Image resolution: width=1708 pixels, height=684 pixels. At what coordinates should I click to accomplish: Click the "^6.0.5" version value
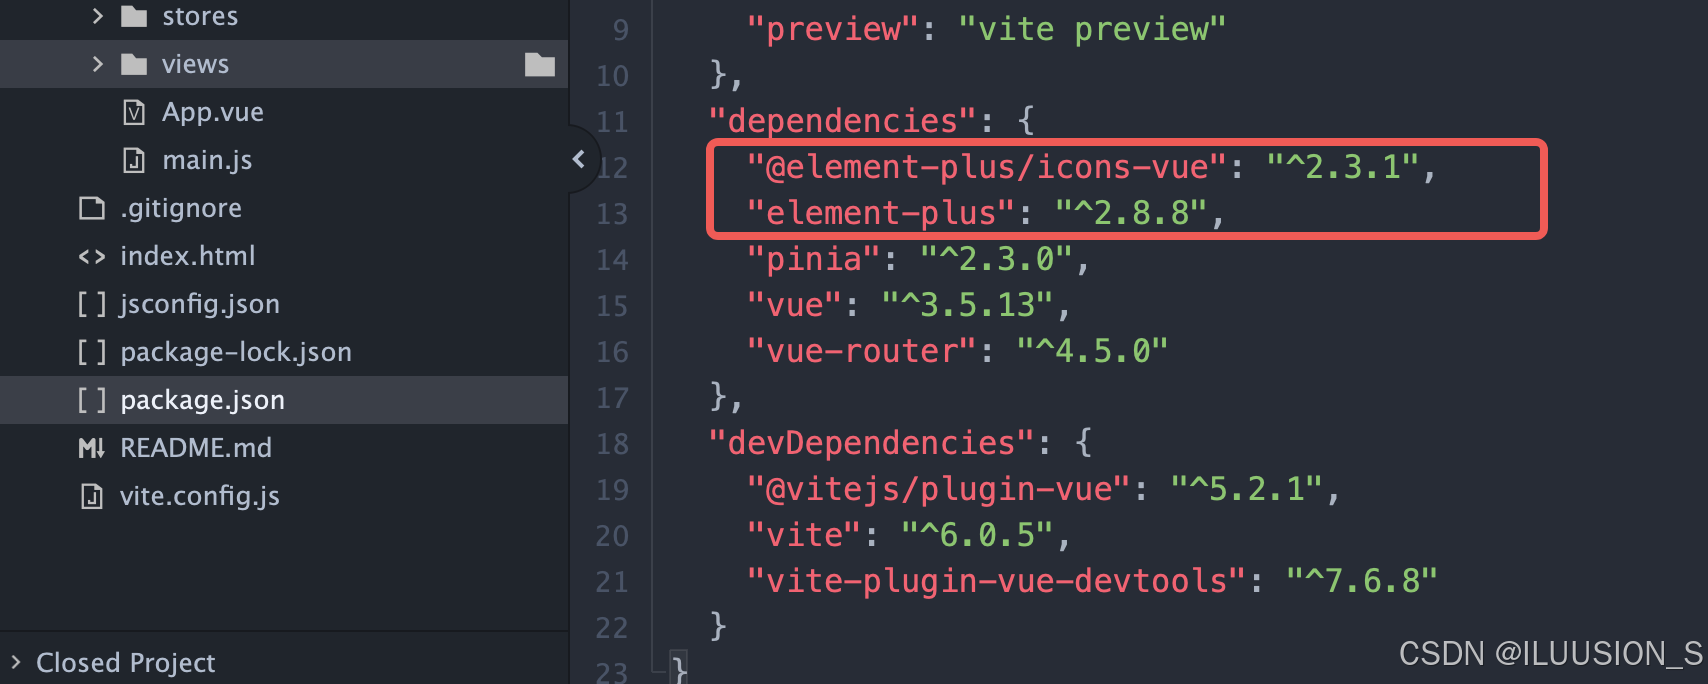click(977, 536)
